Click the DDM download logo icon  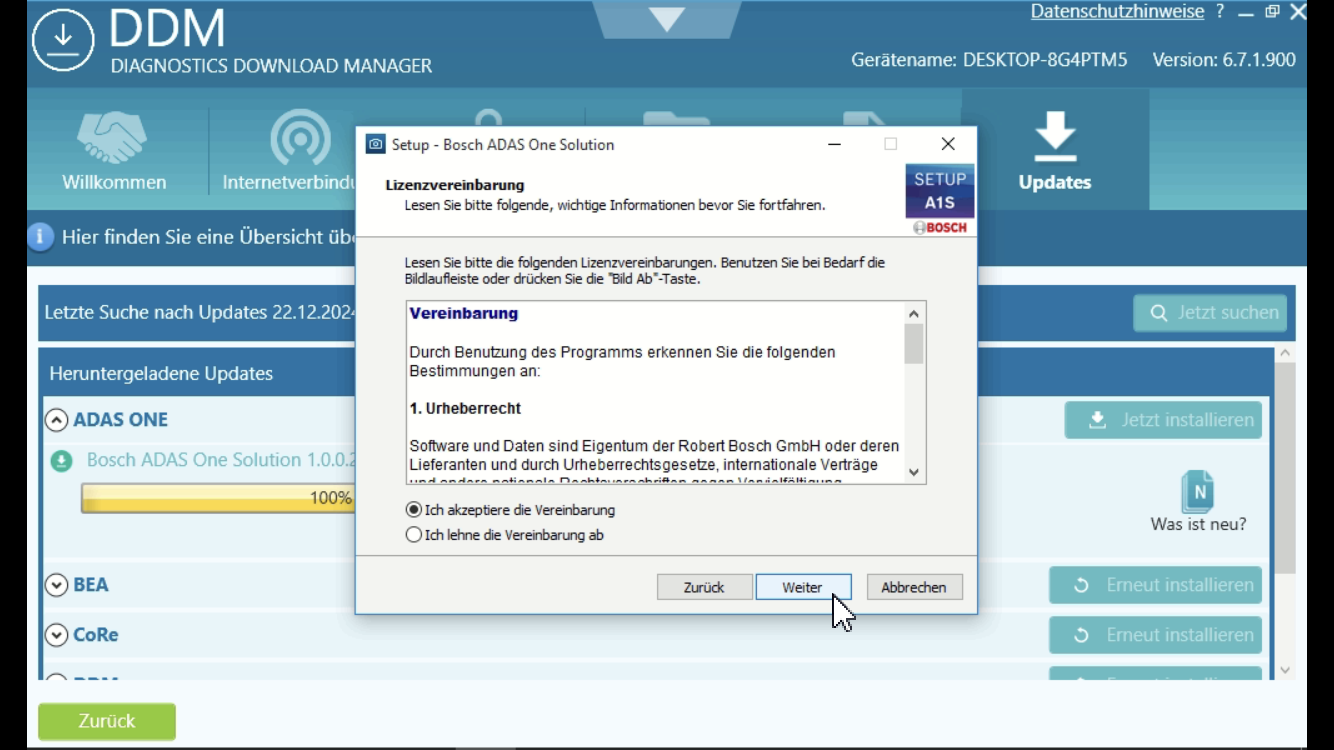[63, 41]
